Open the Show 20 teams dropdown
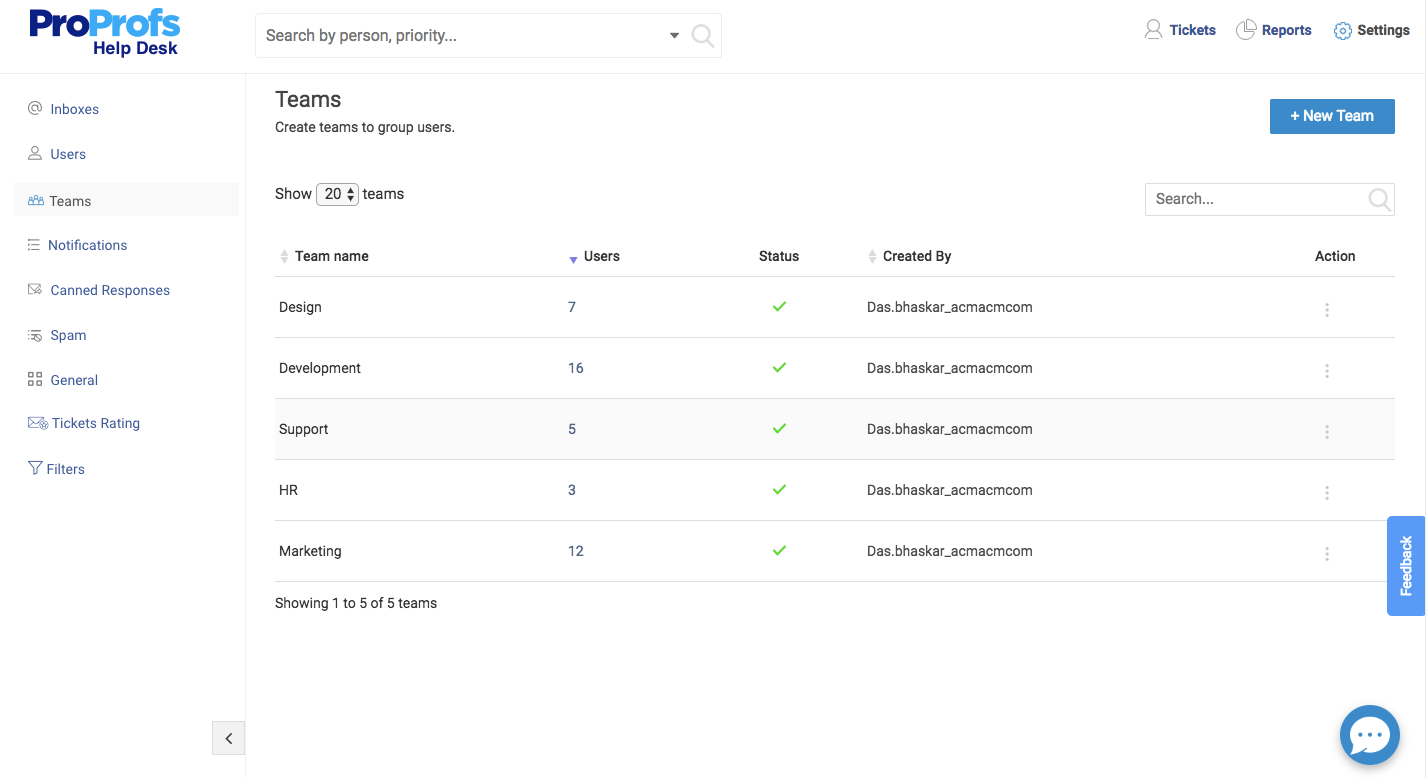 click(x=337, y=194)
